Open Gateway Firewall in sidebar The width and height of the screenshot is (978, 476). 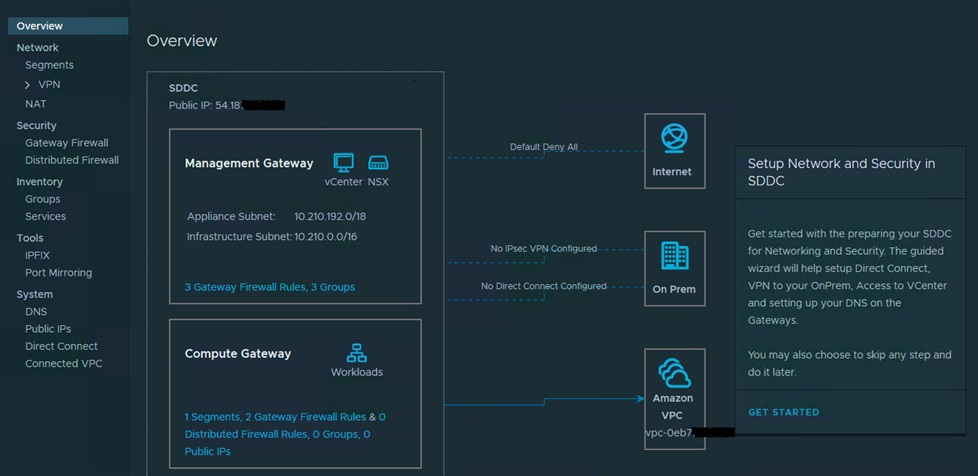coord(67,143)
